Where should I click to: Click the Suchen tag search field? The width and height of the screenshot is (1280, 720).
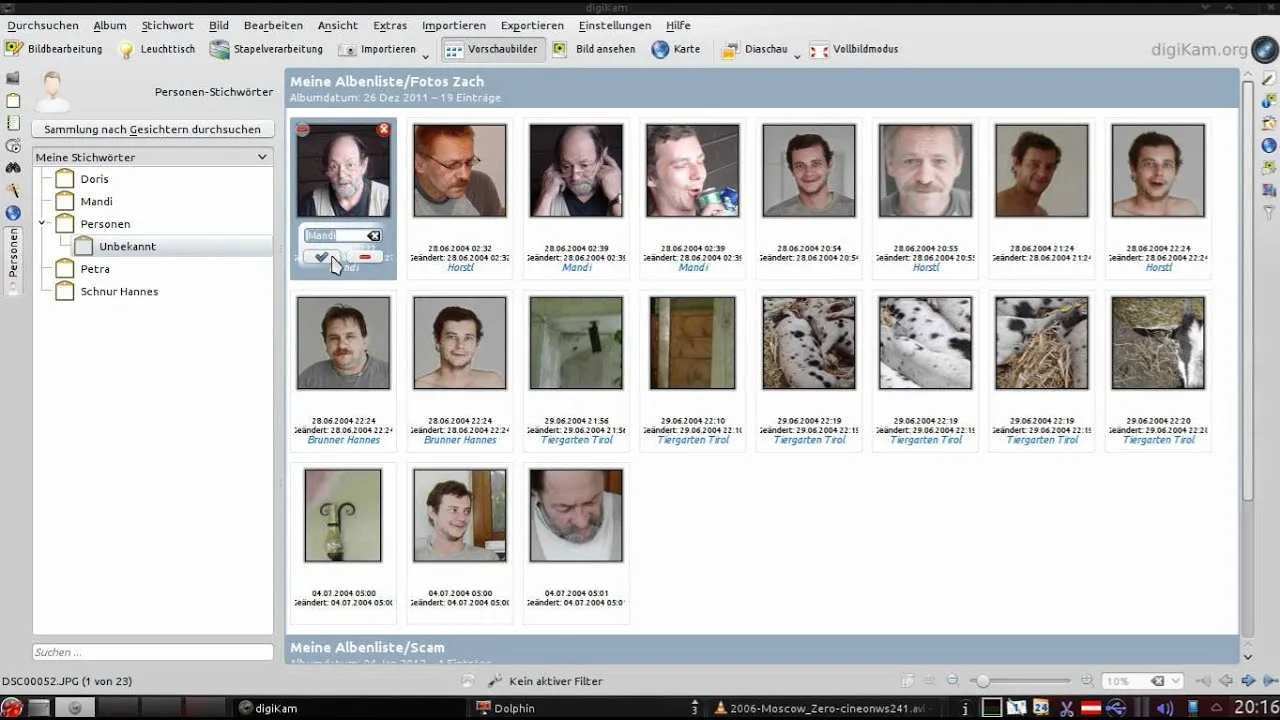click(x=153, y=652)
